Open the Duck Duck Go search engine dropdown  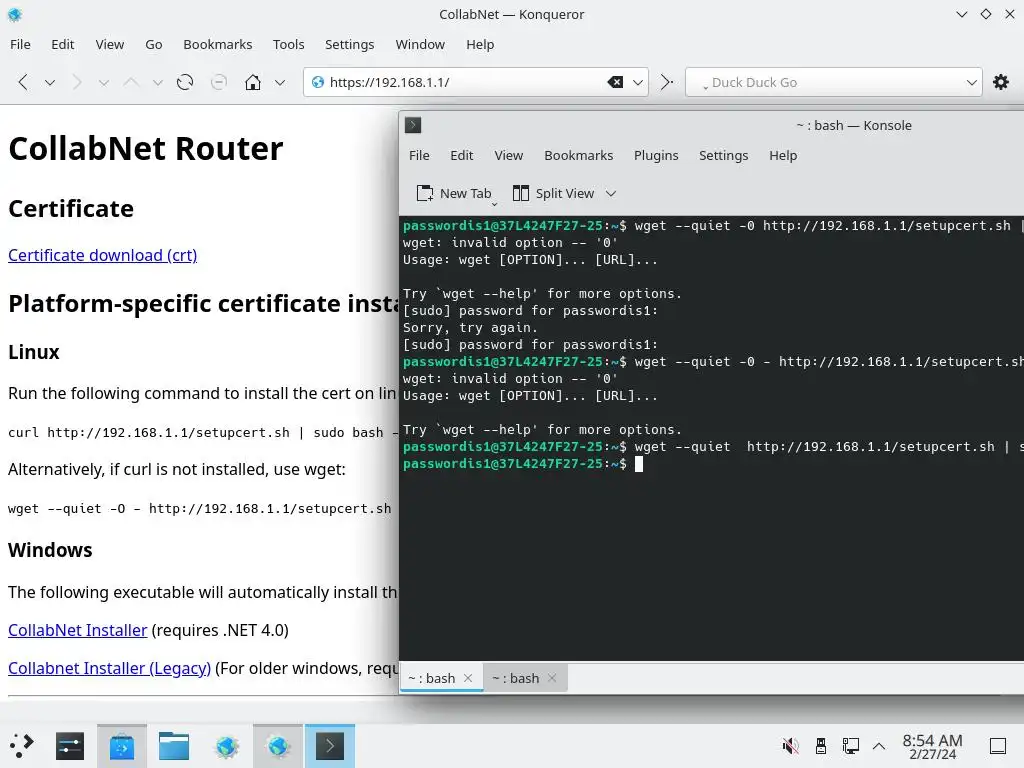tap(971, 82)
